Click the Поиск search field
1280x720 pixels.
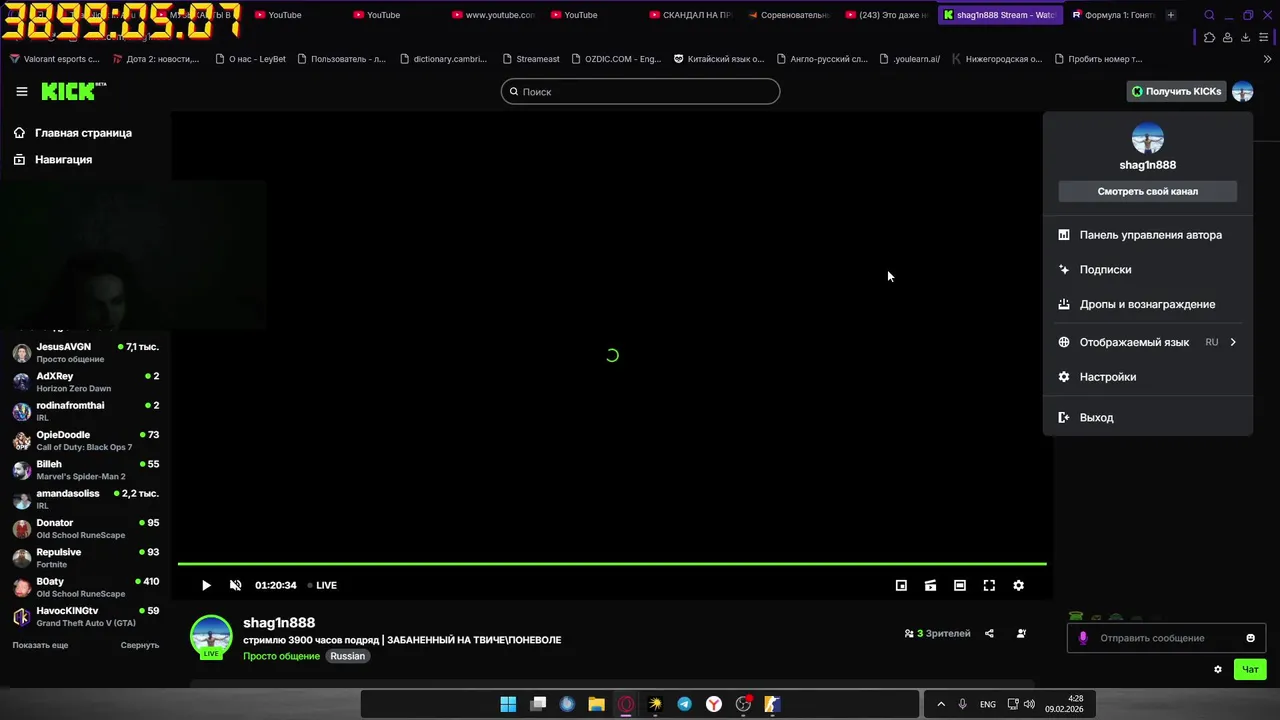pyautogui.click(x=640, y=91)
